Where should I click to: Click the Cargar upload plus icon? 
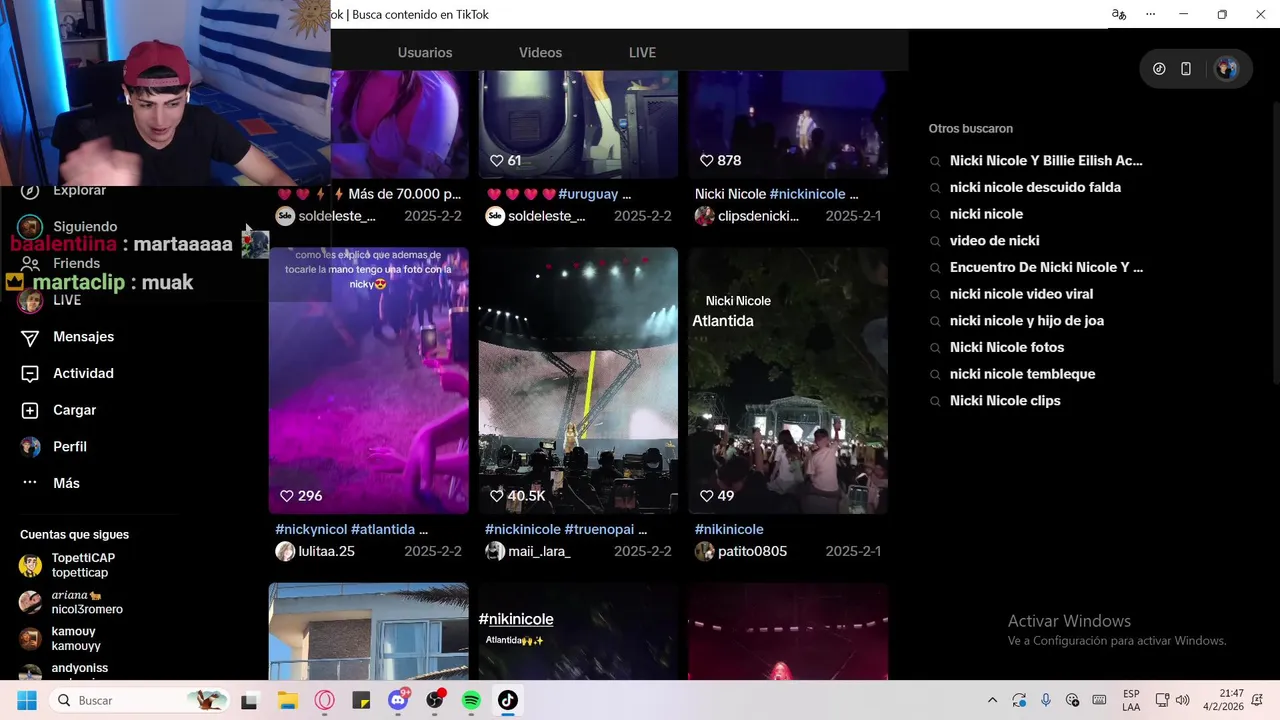(x=31, y=410)
